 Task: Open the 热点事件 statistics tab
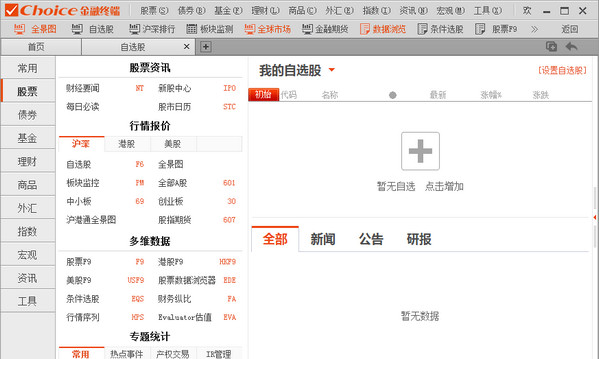click(x=127, y=354)
